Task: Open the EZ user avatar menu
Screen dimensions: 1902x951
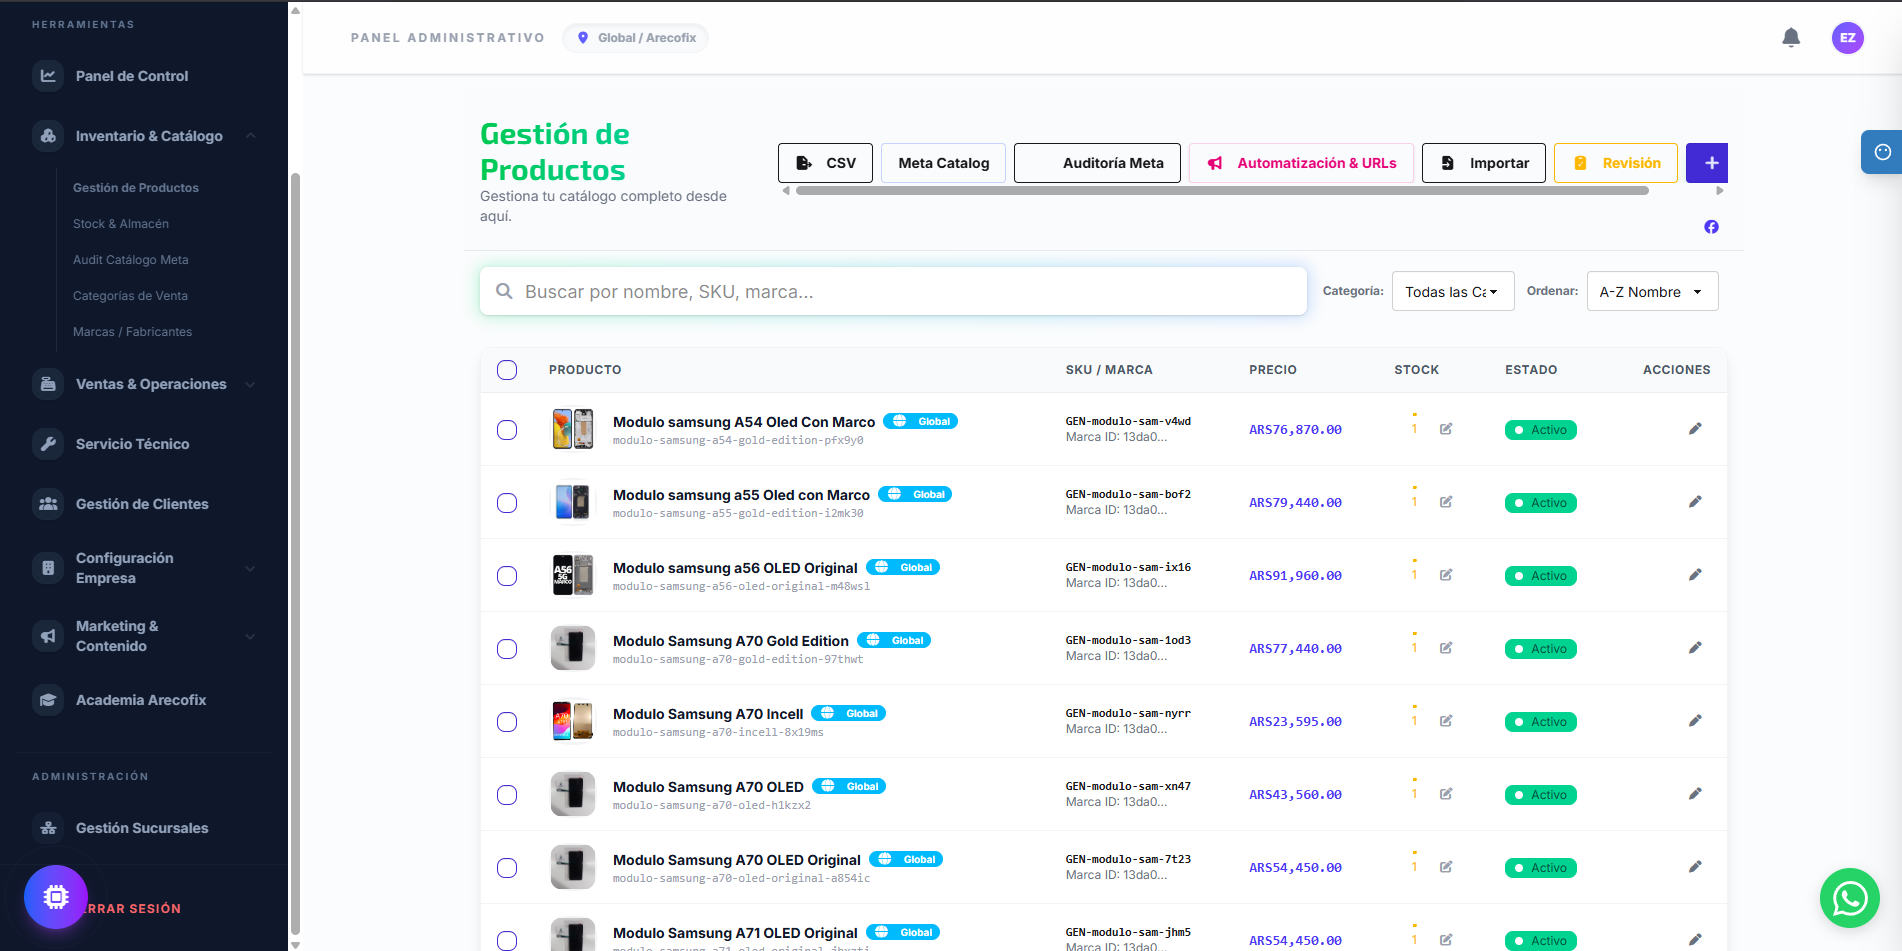Action: coord(1847,38)
